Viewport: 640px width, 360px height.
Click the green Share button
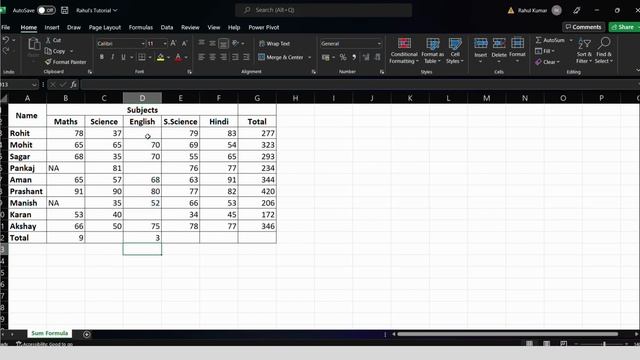624,27
